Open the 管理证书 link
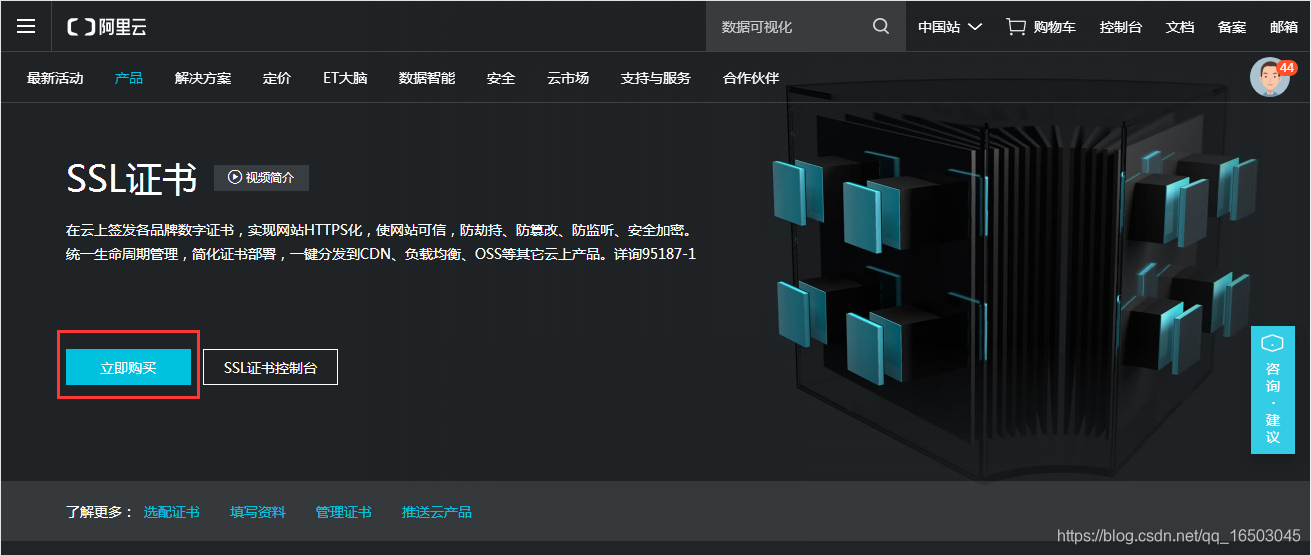 343,512
